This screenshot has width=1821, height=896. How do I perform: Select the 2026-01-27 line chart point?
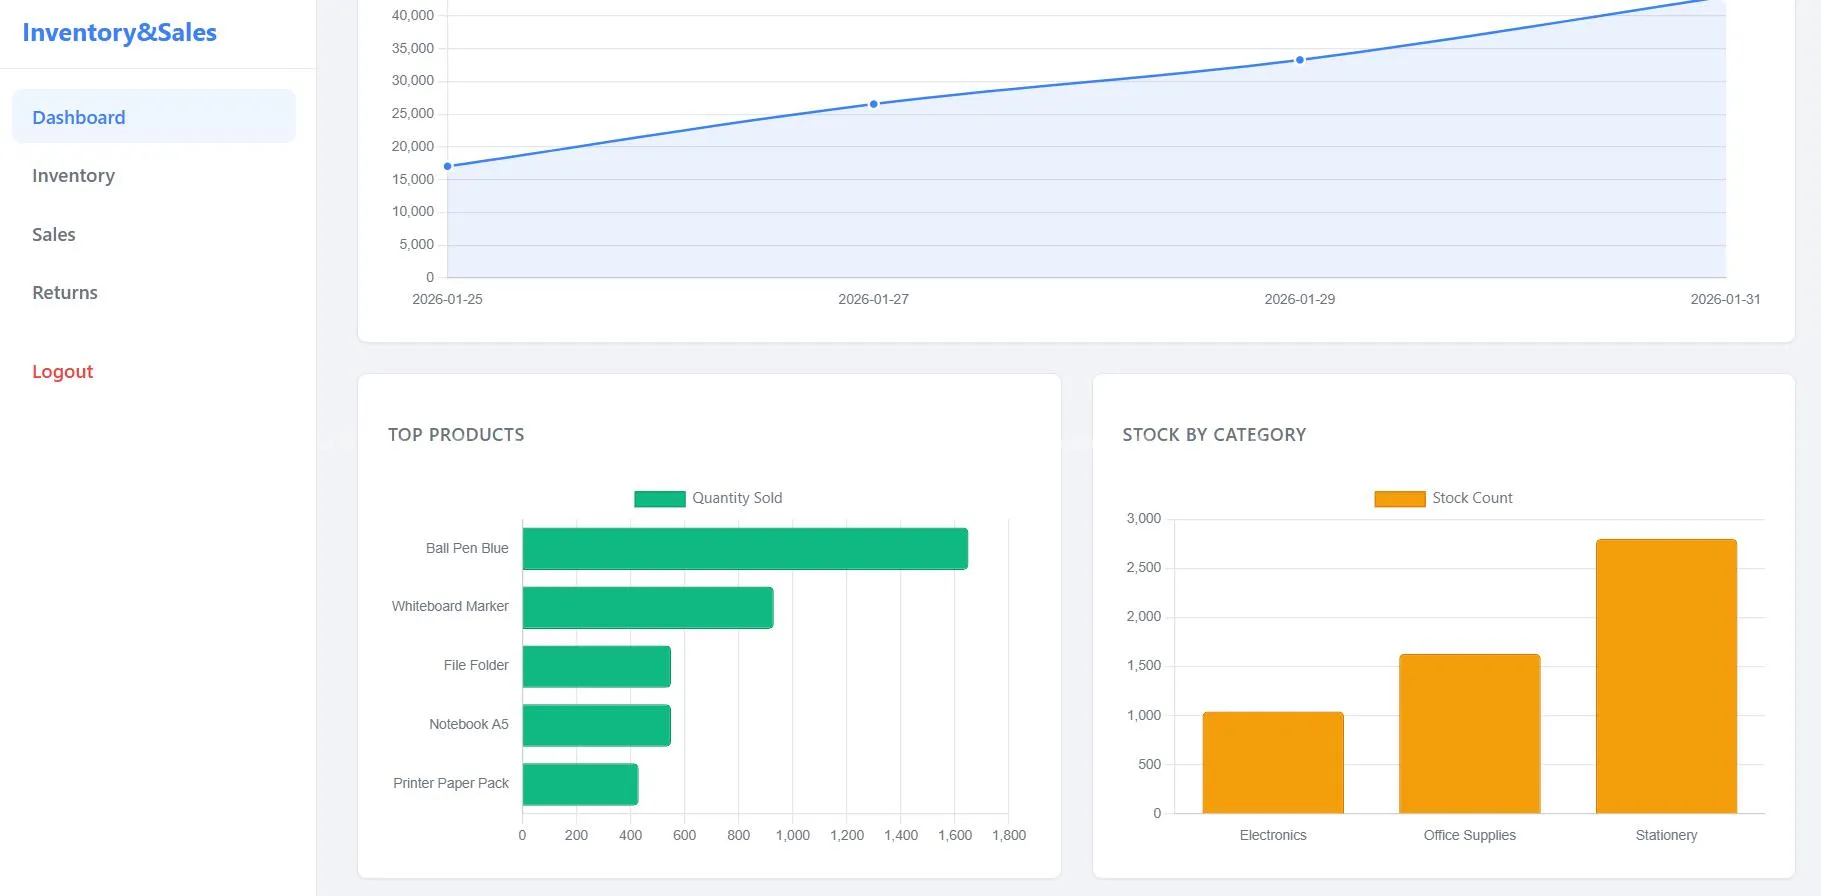(874, 104)
